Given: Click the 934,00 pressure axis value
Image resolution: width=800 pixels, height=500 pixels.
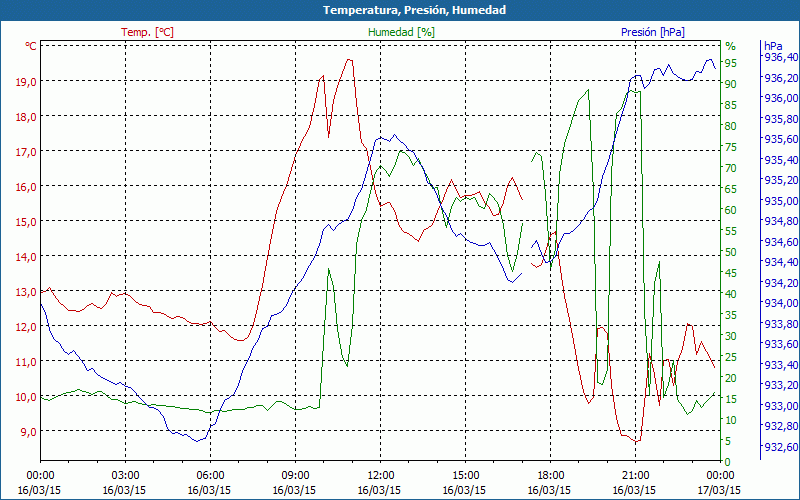Looking at the screenshot, I should [x=781, y=304].
